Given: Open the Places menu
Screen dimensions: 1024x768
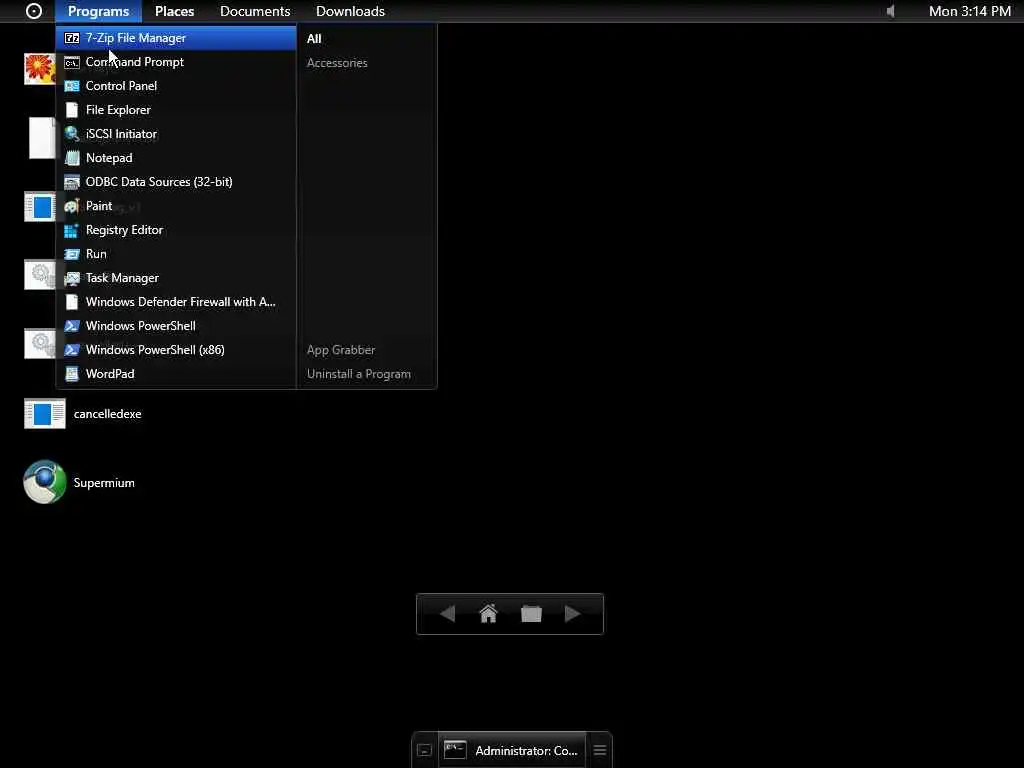Looking at the screenshot, I should [x=174, y=11].
